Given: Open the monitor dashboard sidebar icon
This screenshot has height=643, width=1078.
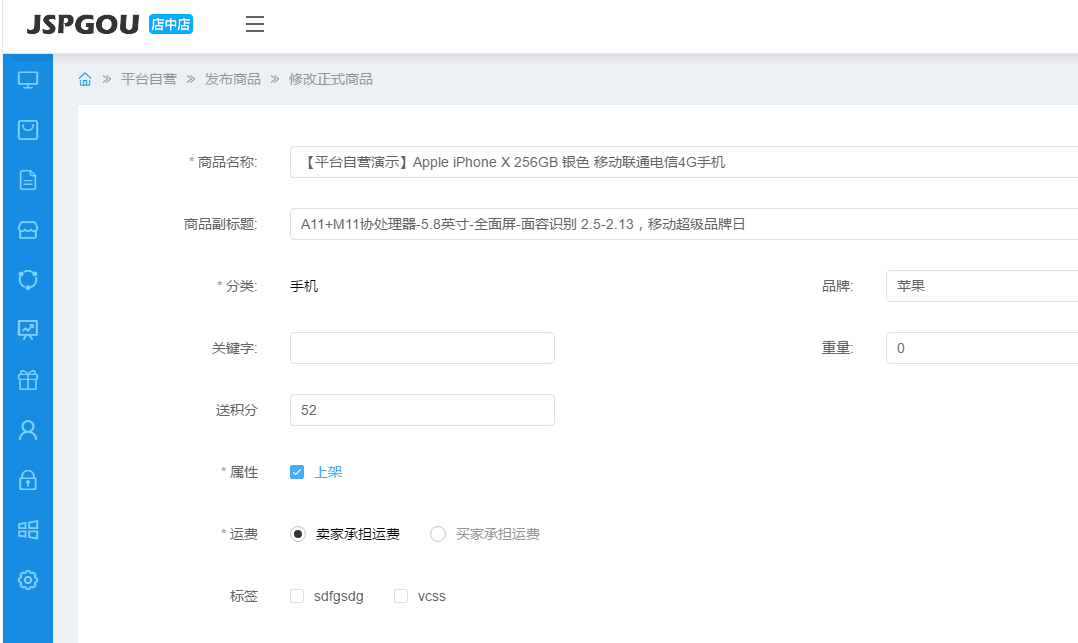Looking at the screenshot, I should coord(28,80).
